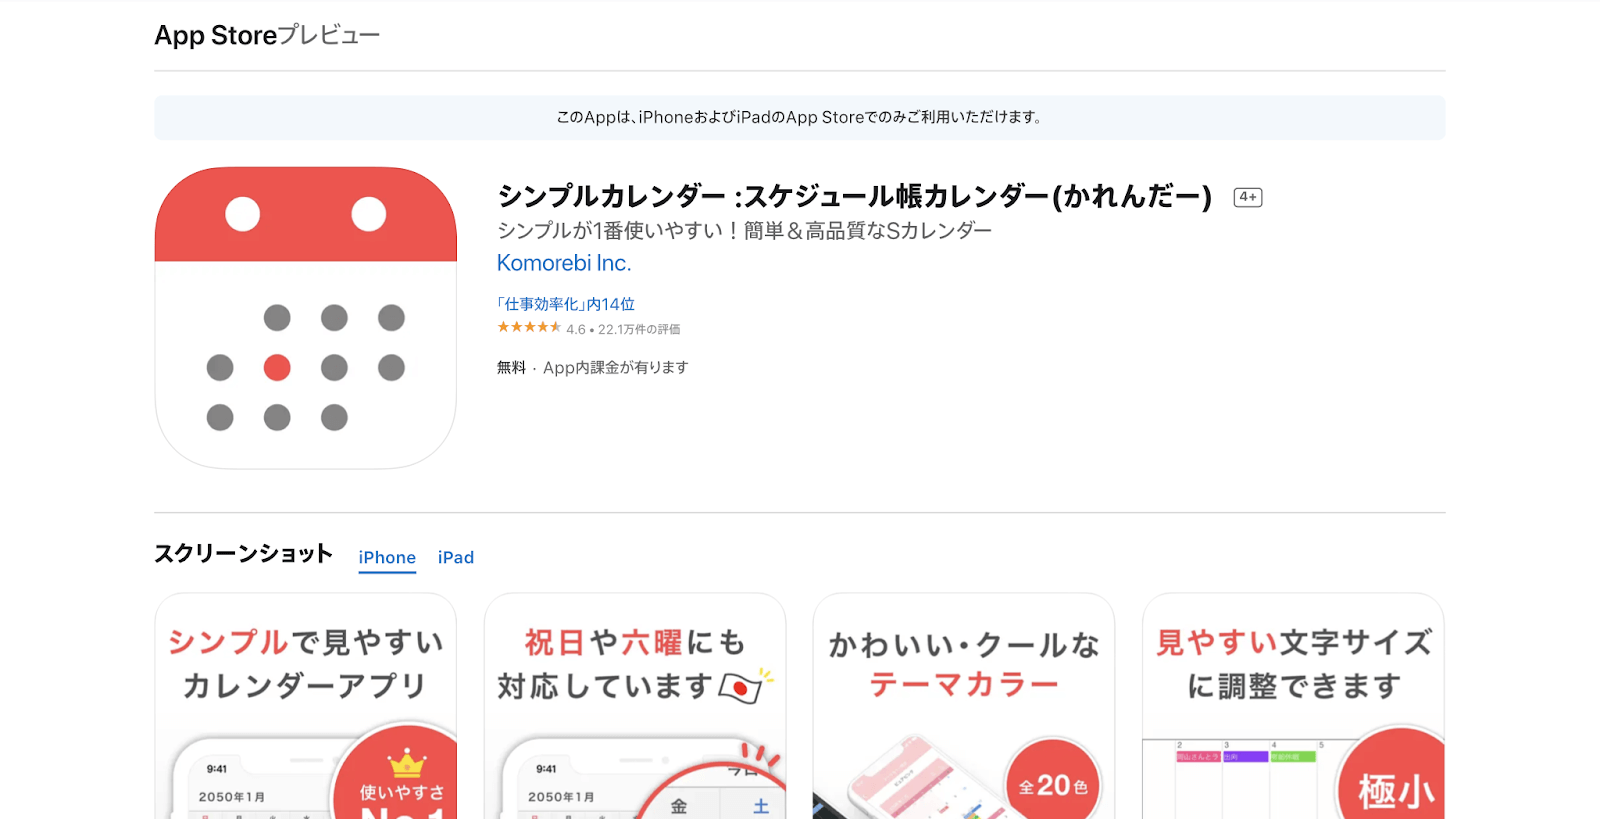The height and width of the screenshot is (819, 1600).
Task: Click the 4.6 • 22.1万件の評価 text
Action: [x=623, y=329]
